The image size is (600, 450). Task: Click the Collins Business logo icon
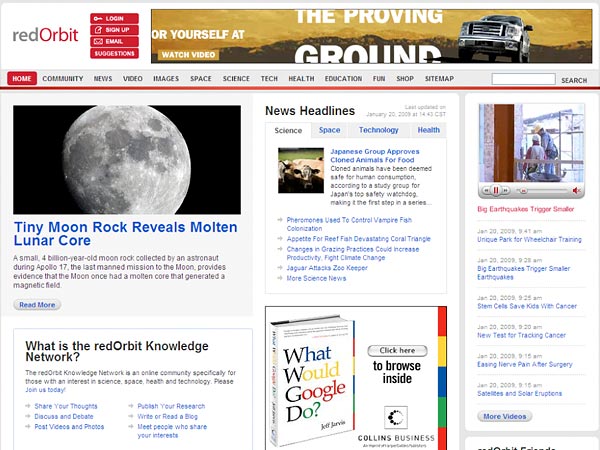point(396,417)
